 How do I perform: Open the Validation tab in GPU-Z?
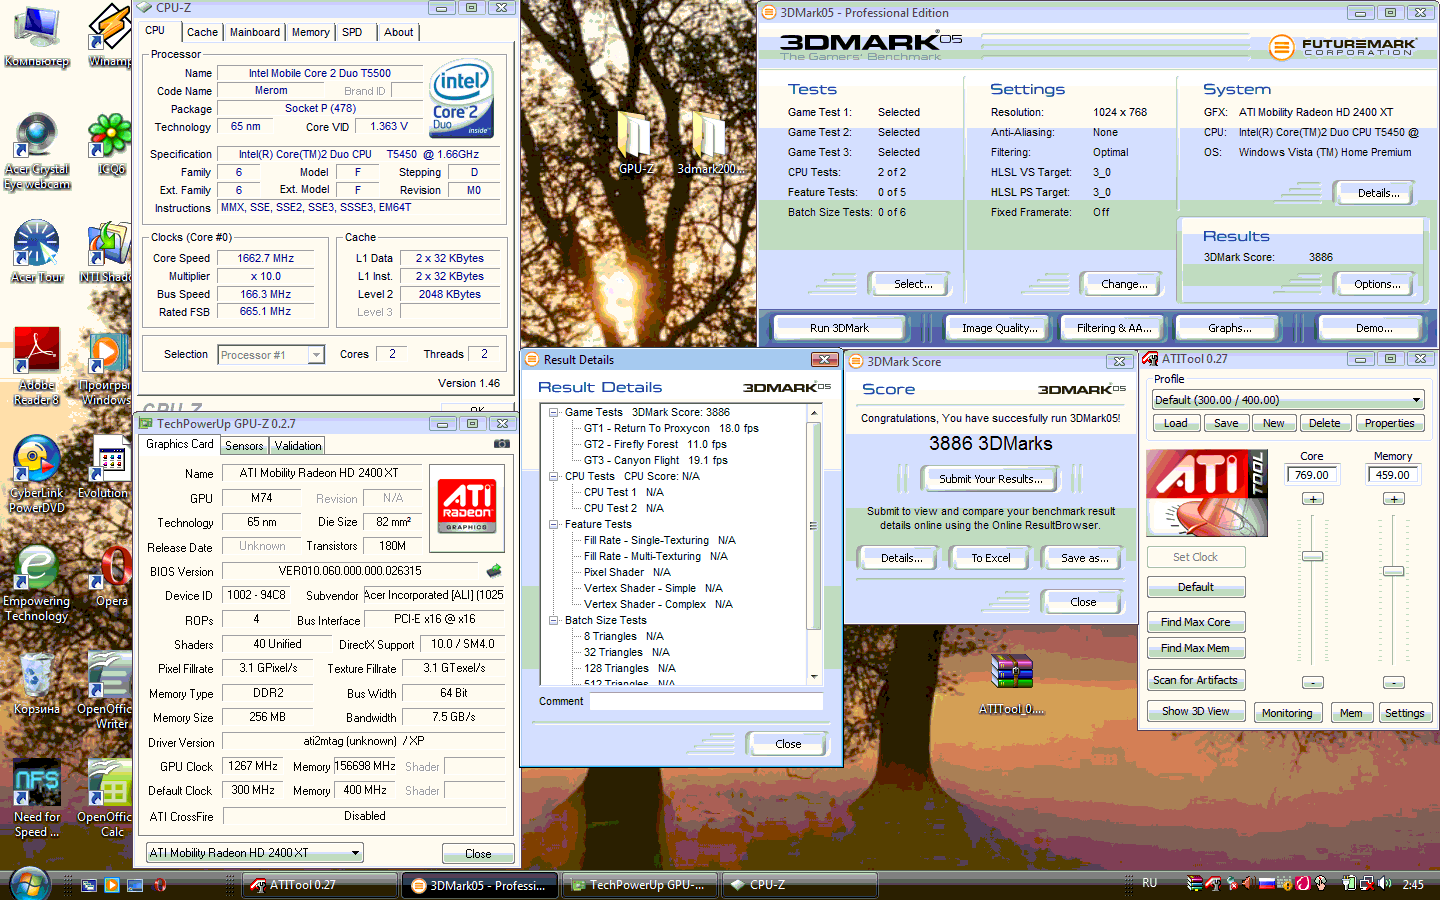(298, 446)
